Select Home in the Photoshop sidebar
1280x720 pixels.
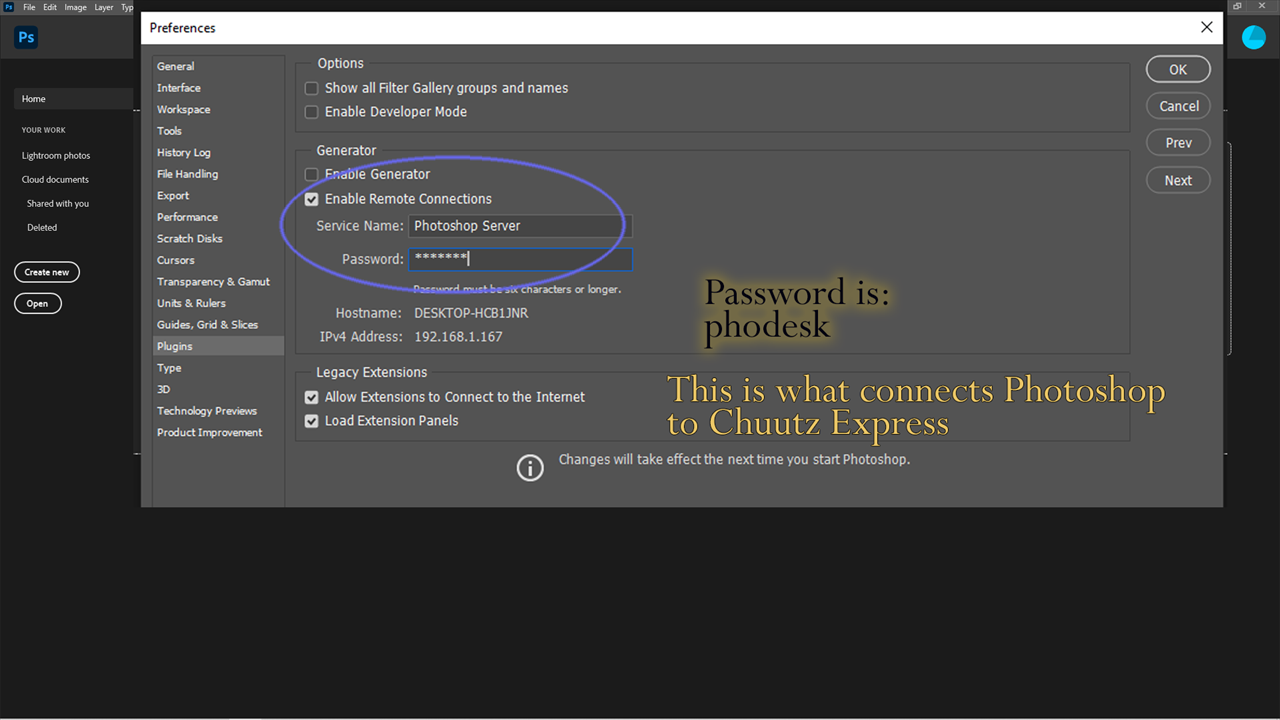coord(73,99)
